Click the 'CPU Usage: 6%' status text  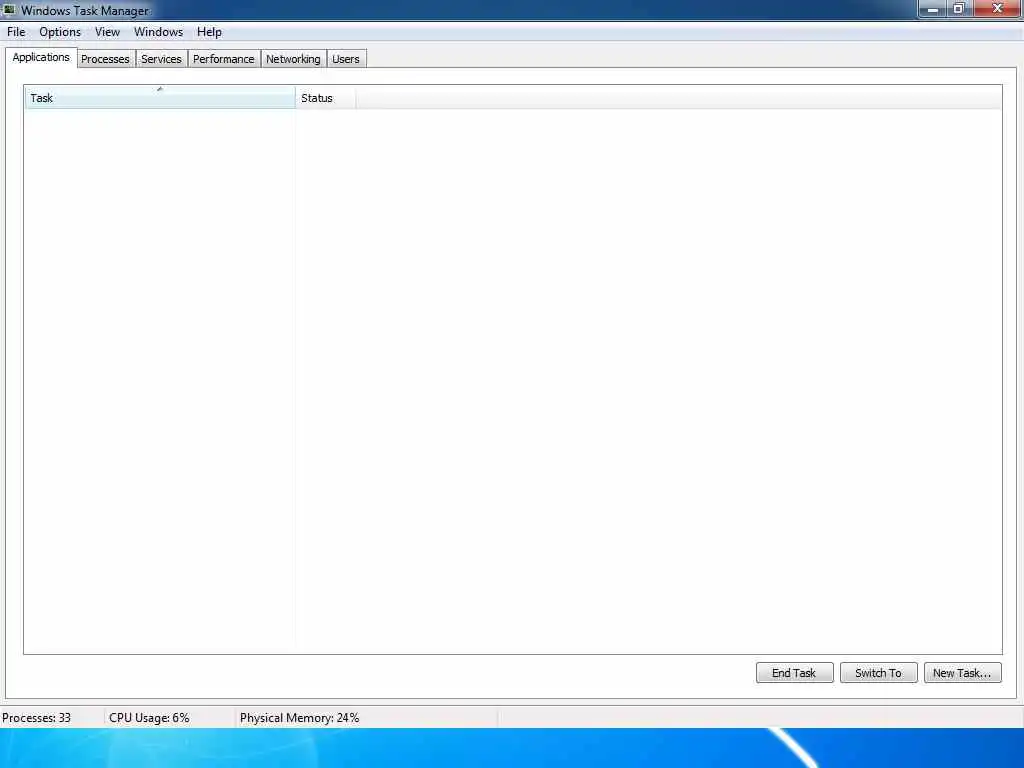[x=149, y=718]
